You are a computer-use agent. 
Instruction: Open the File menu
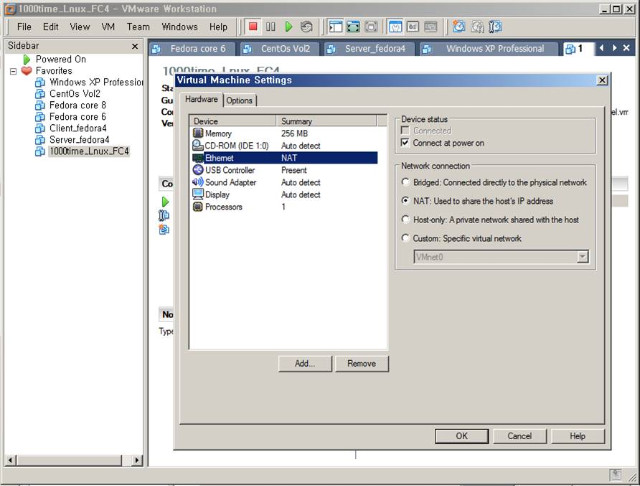[24, 27]
